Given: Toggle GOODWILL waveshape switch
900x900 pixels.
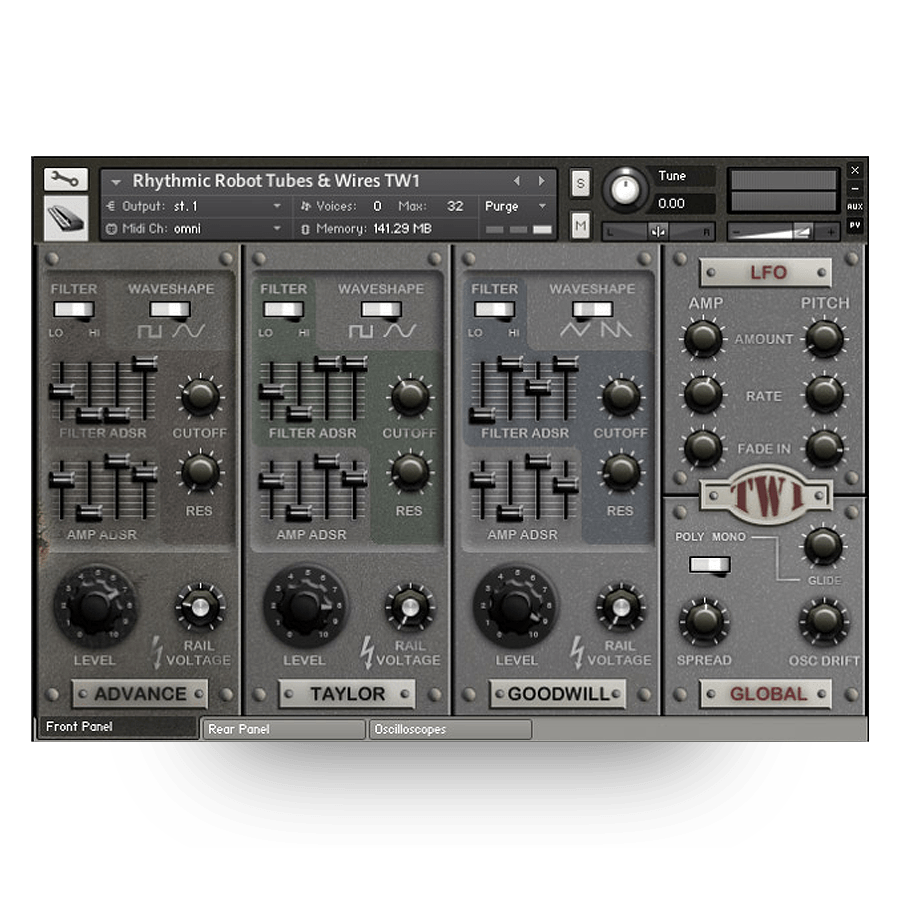Looking at the screenshot, I should tap(592, 310).
